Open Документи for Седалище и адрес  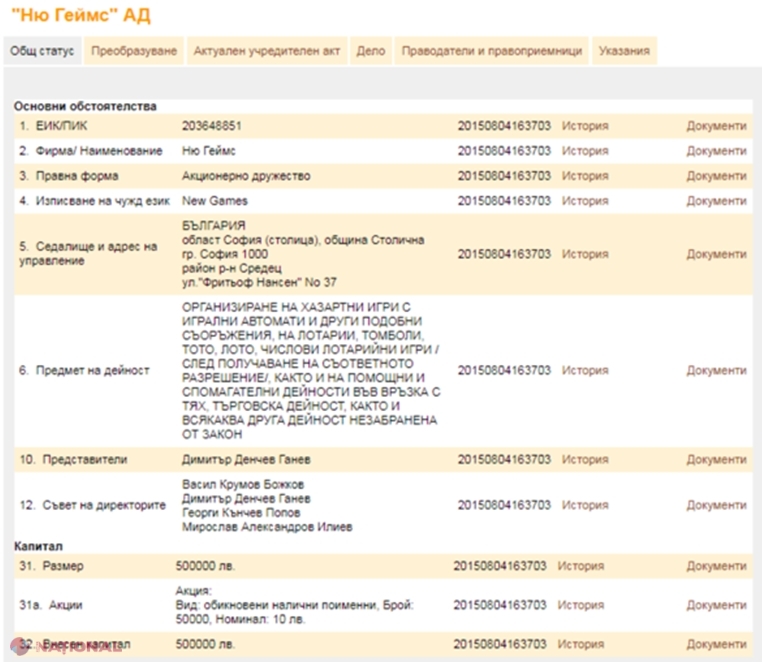[x=716, y=254]
